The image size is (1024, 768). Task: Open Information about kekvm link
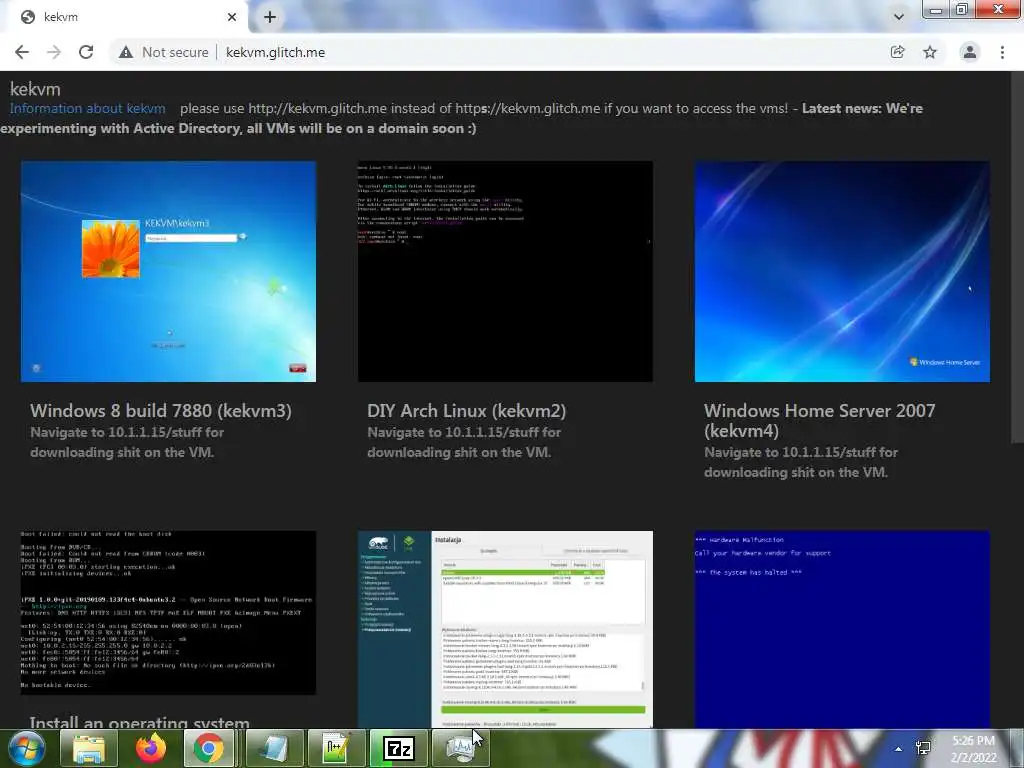(88, 108)
